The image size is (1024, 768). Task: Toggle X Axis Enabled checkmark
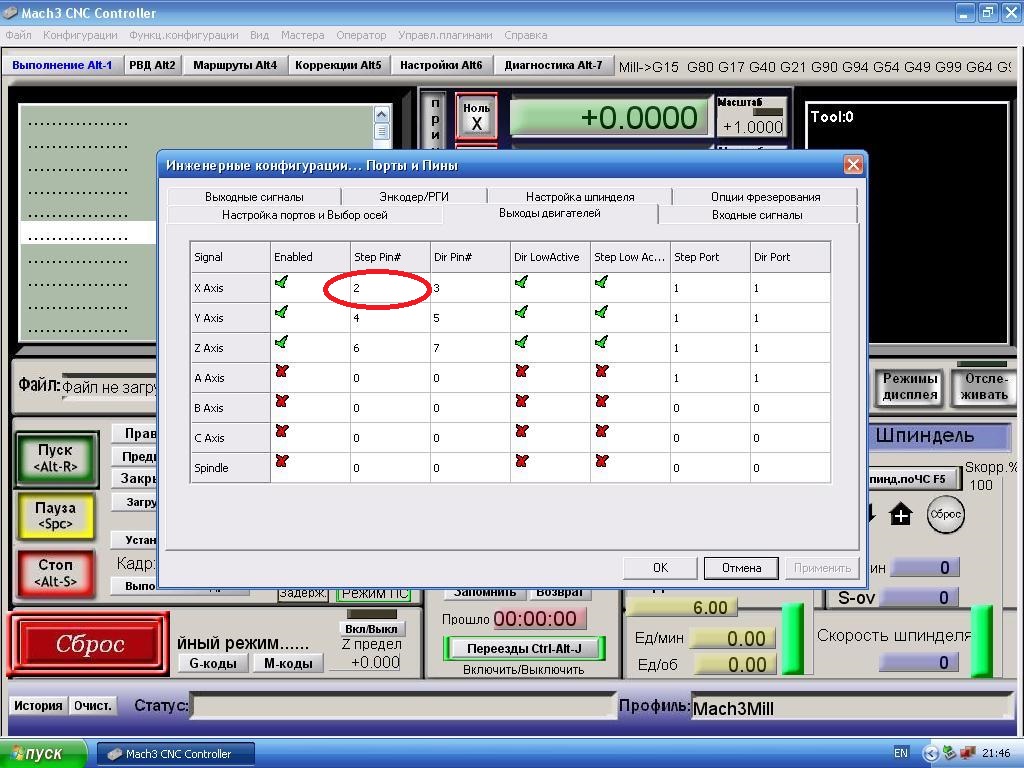pos(281,283)
